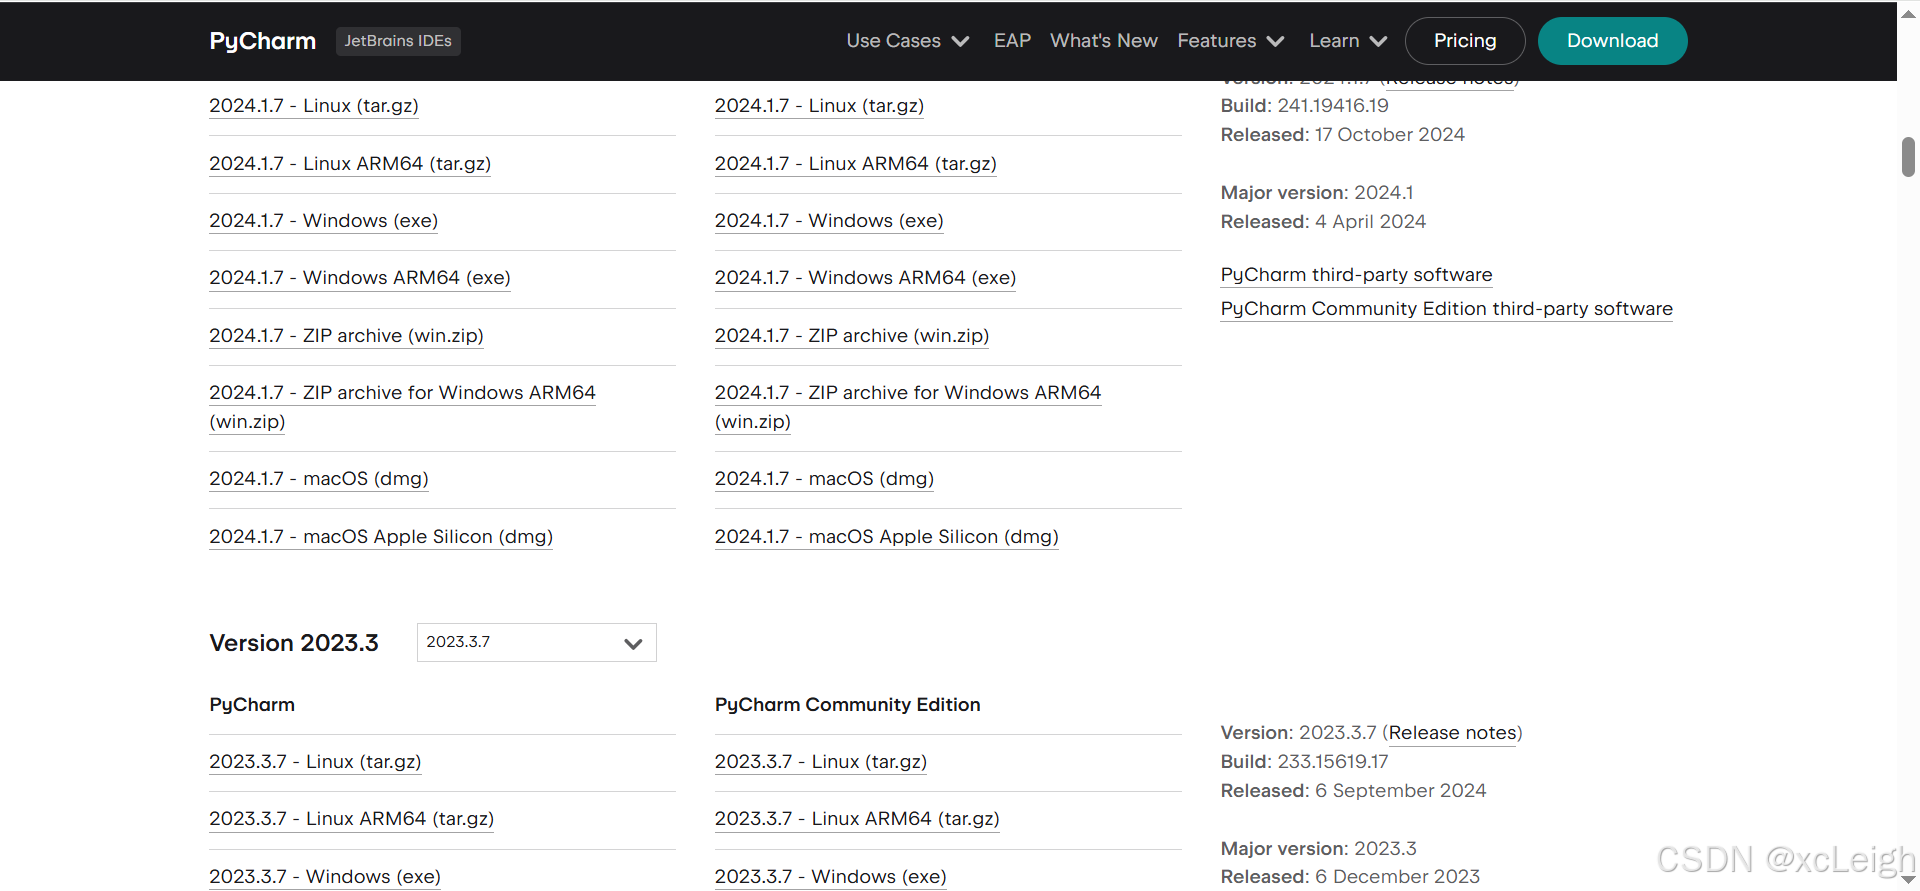Image resolution: width=1920 pixels, height=891 pixels.
Task: Click the PyCharm Community Edition column heading
Action: click(848, 705)
